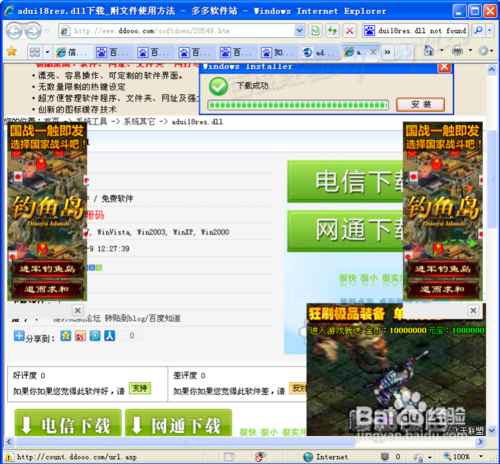Screen dimensions: 500x464
Task: Show more tabs with the » chevron
Action: [x=387, y=52]
